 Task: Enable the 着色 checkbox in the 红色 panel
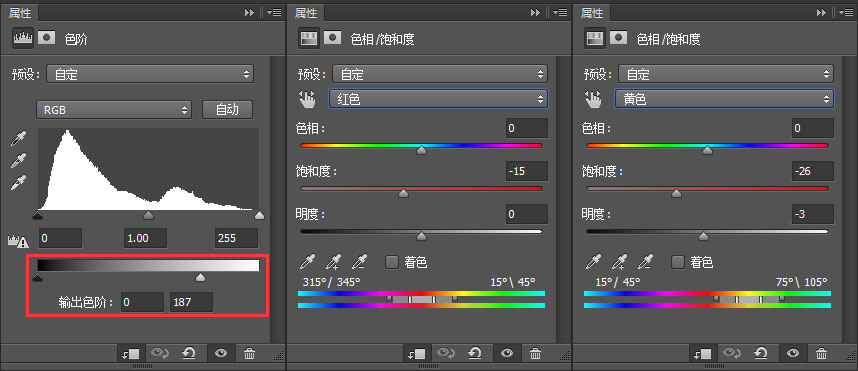pyautogui.click(x=392, y=262)
